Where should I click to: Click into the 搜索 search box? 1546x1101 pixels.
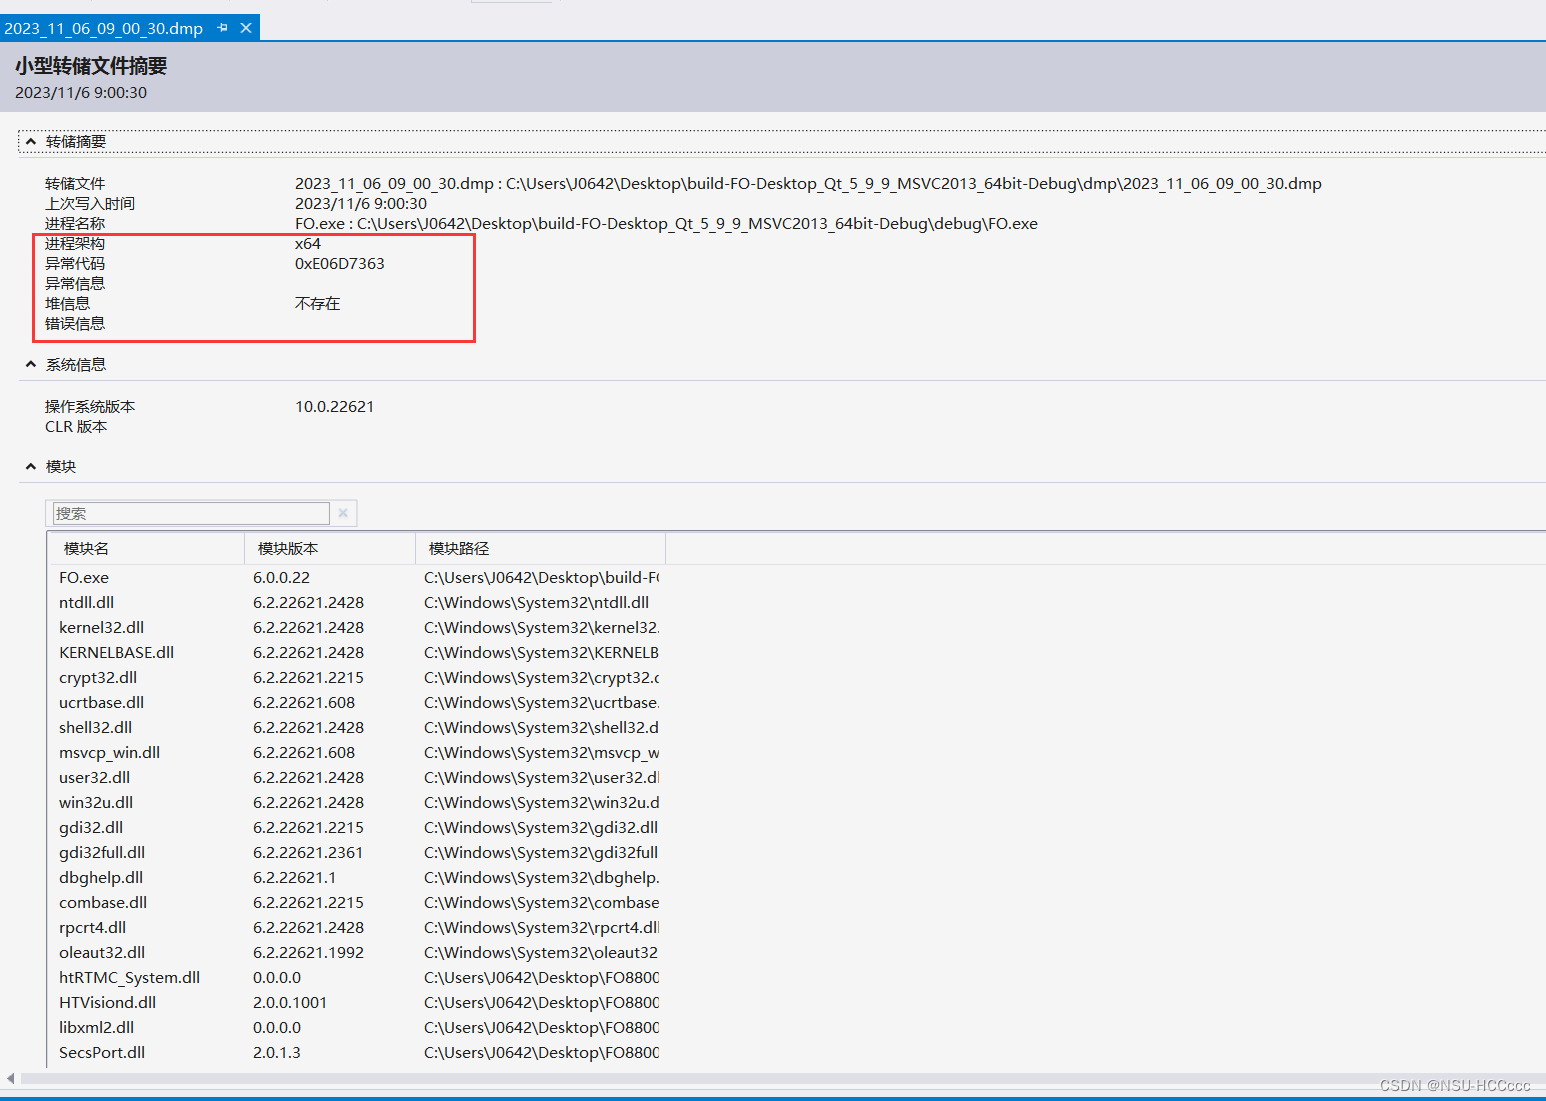(x=190, y=513)
